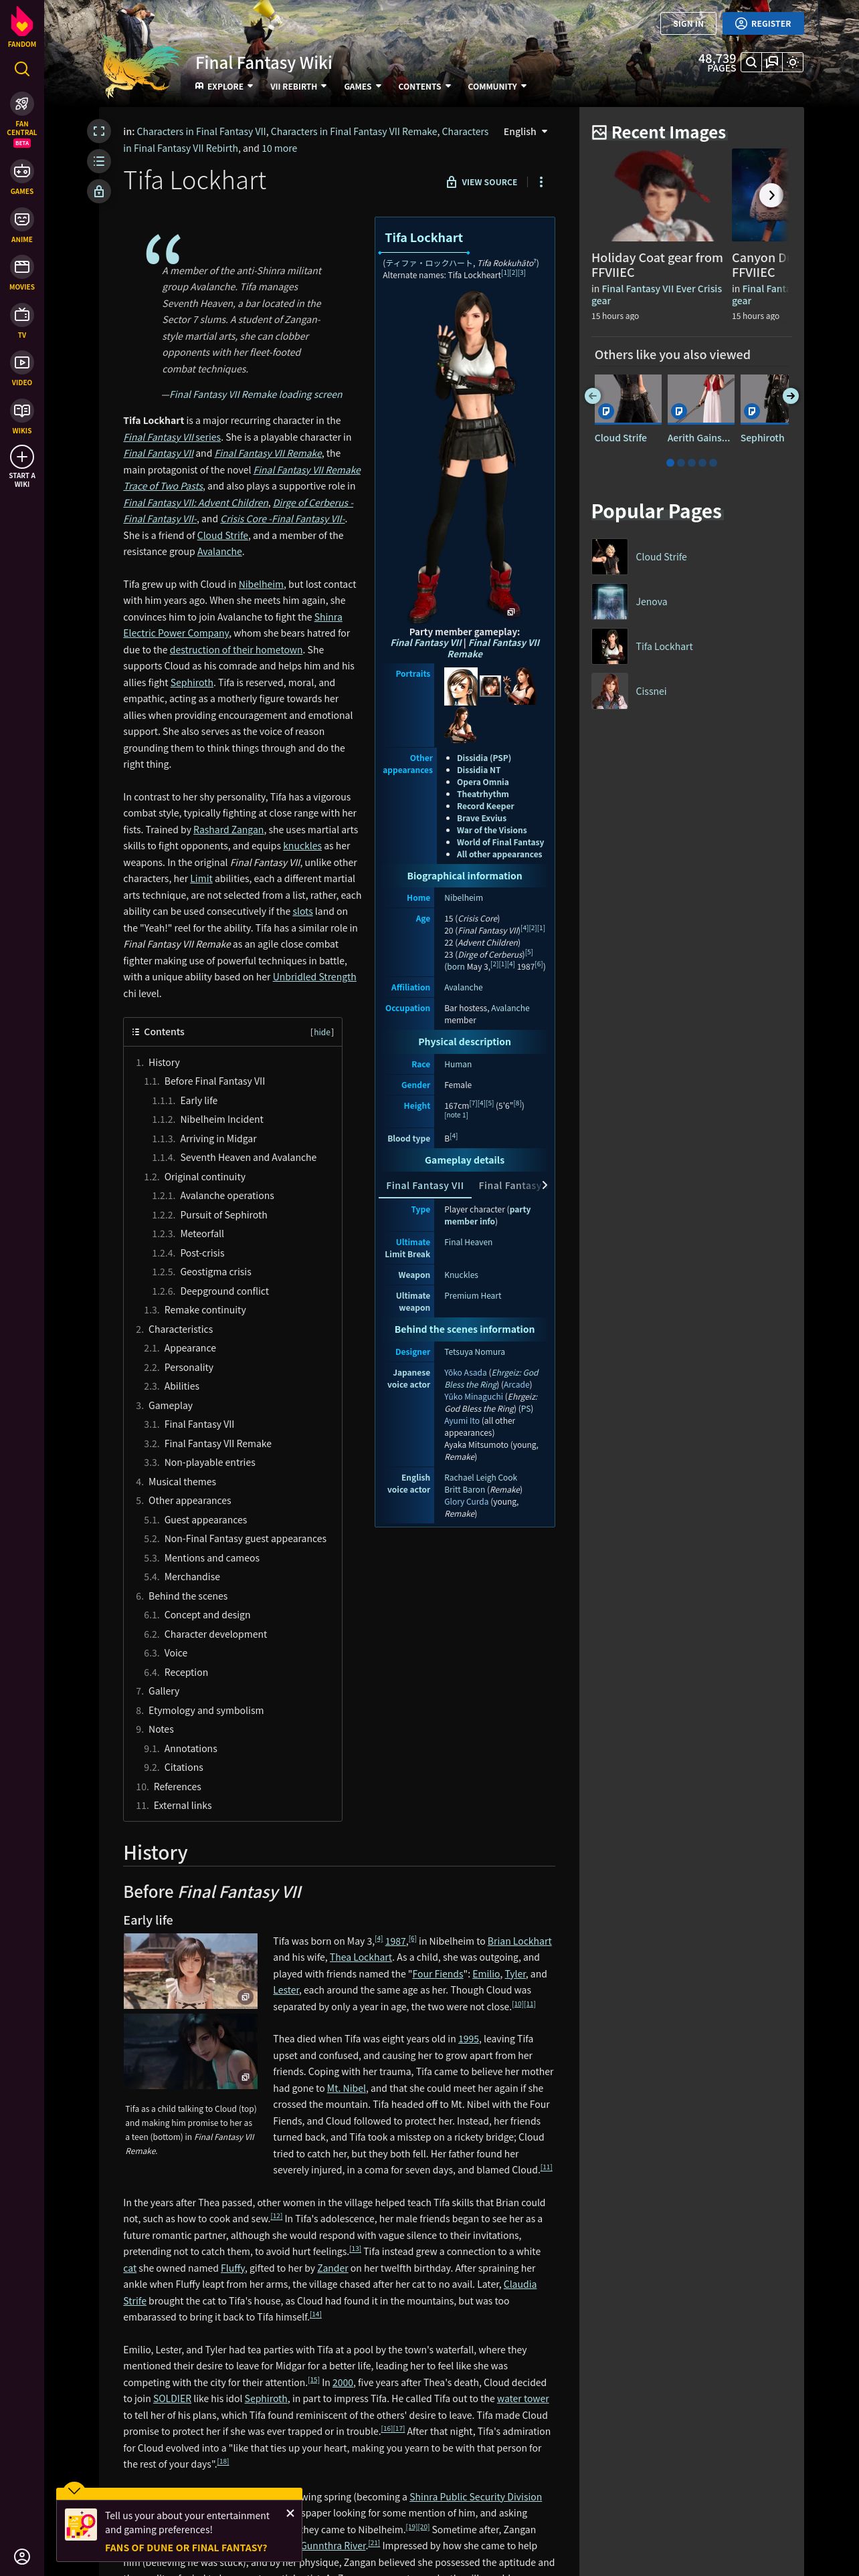Open Jenova in Popular Pages

651,602
